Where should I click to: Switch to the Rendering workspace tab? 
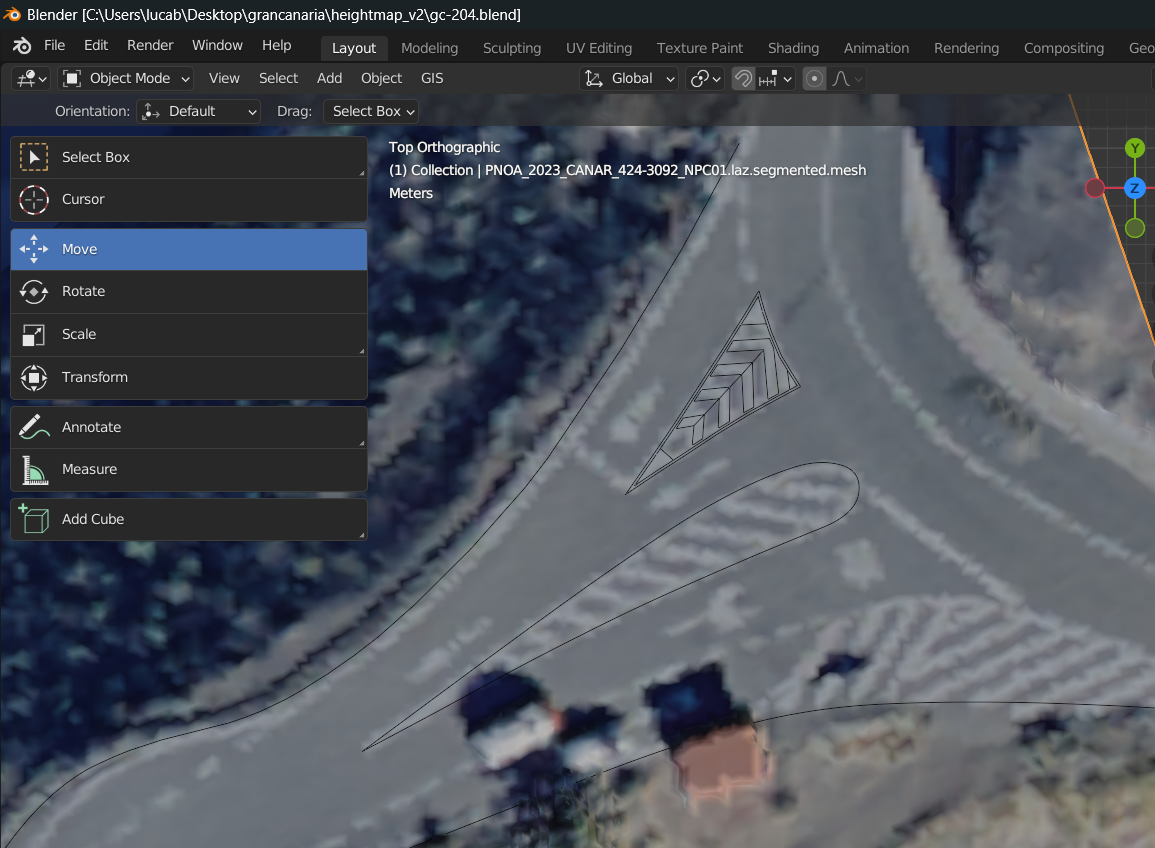pos(966,48)
